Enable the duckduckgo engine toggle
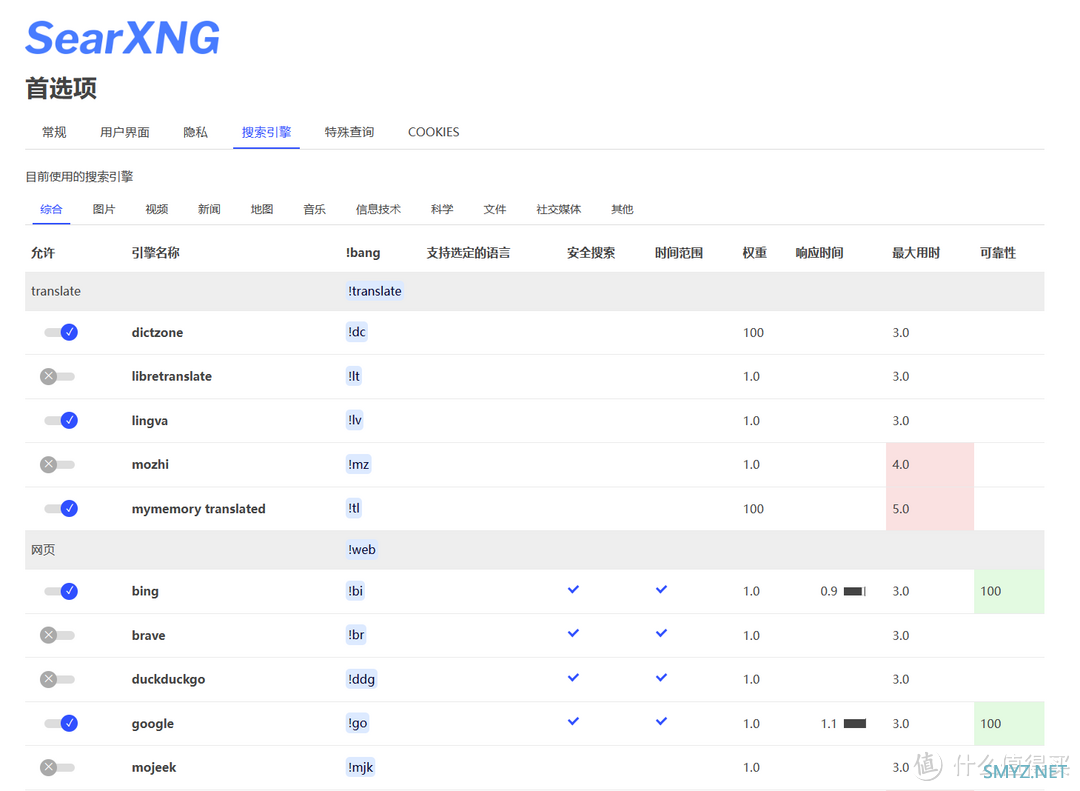The image size is (1080, 791). [x=58, y=679]
